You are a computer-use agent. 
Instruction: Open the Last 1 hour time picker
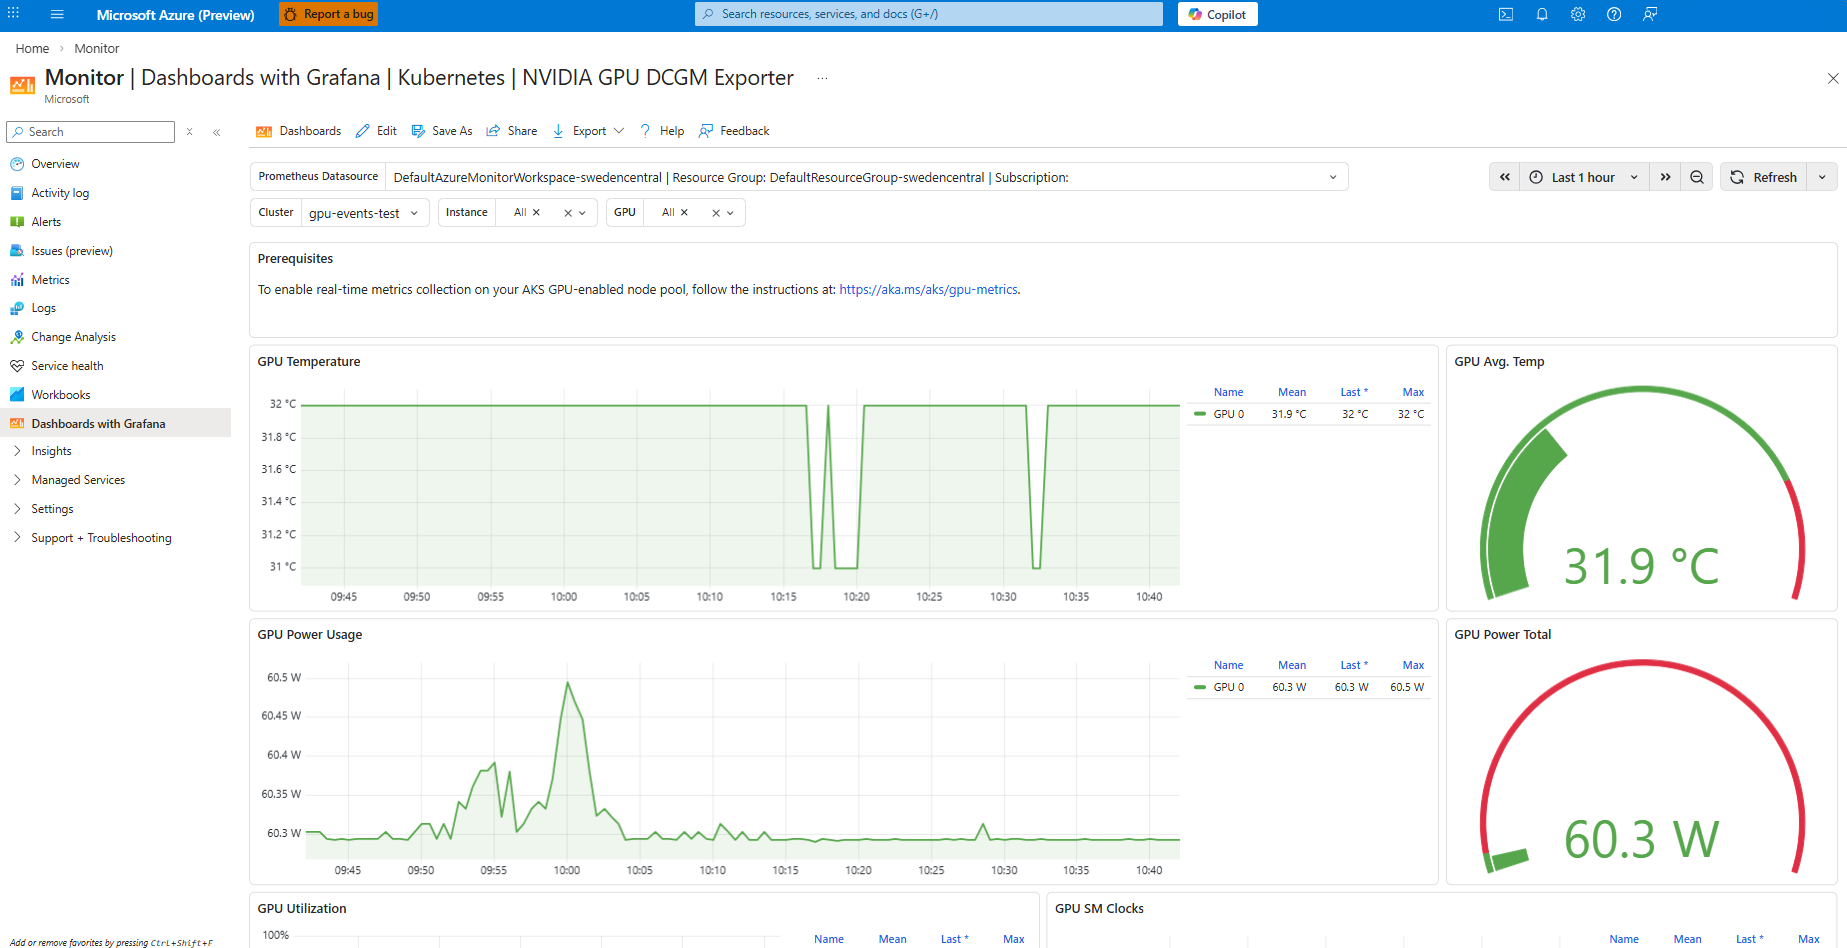(1584, 177)
